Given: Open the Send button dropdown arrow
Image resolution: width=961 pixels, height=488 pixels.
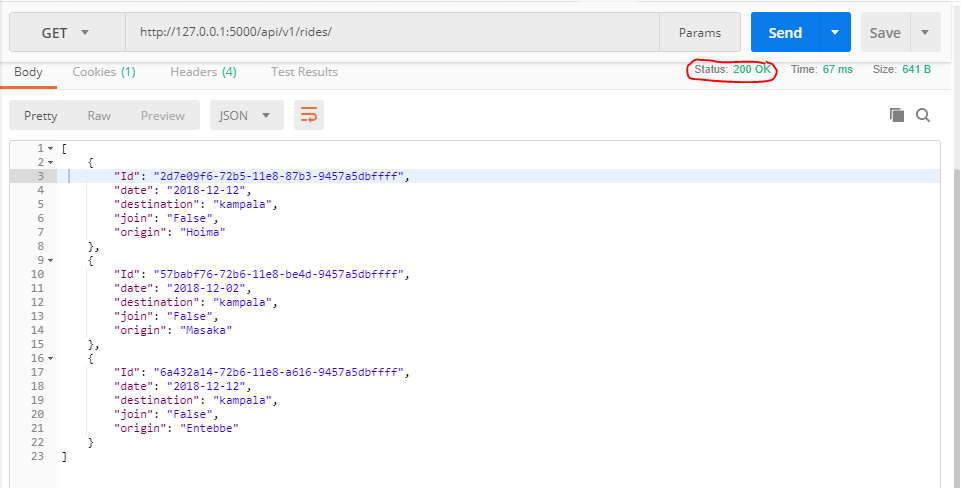Looking at the screenshot, I should click(x=835, y=32).
